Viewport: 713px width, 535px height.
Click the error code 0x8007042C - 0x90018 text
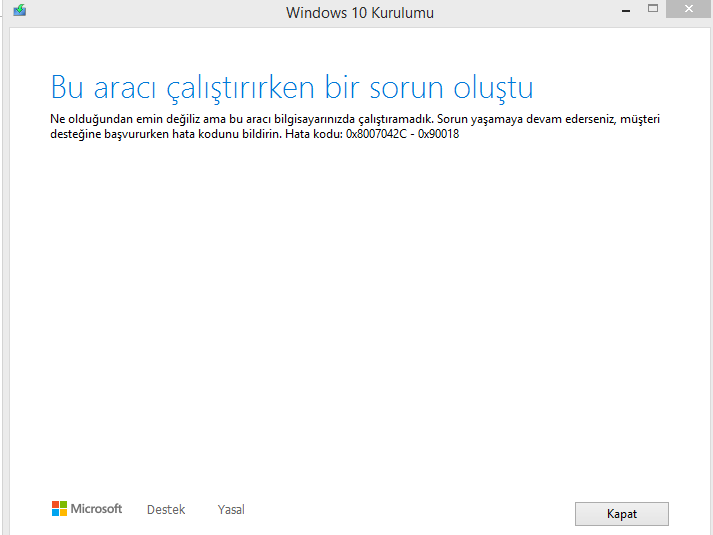402,134
